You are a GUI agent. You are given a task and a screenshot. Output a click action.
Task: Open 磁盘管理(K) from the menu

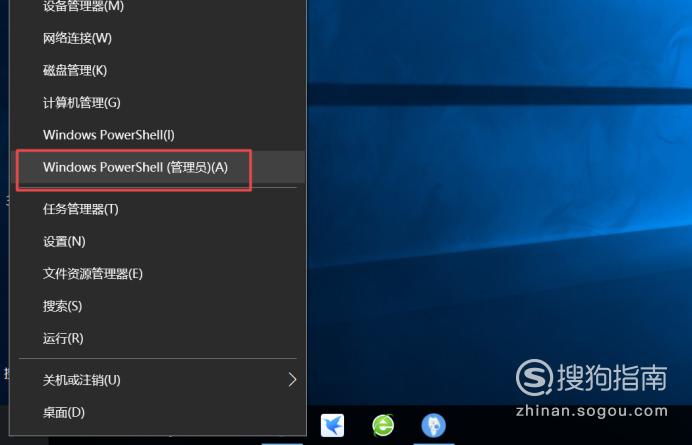[x=158, y=70]
